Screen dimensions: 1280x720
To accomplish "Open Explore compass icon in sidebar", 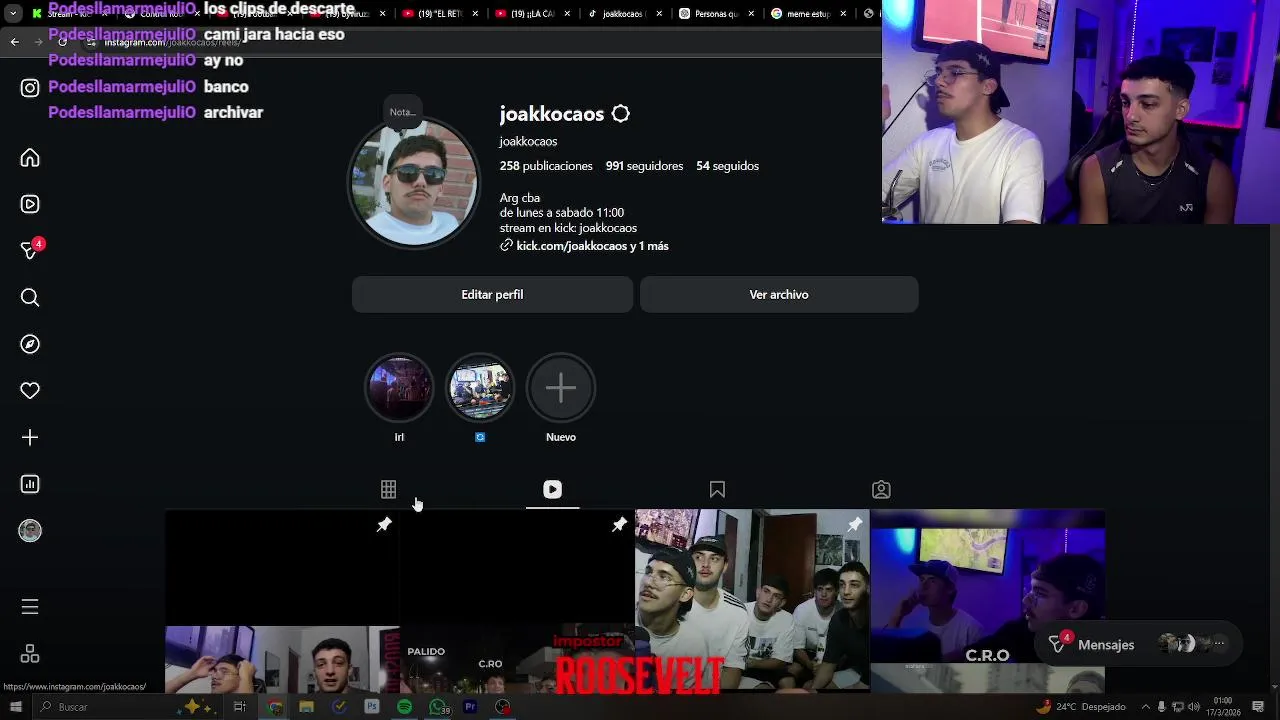I will tap(30, 344).
